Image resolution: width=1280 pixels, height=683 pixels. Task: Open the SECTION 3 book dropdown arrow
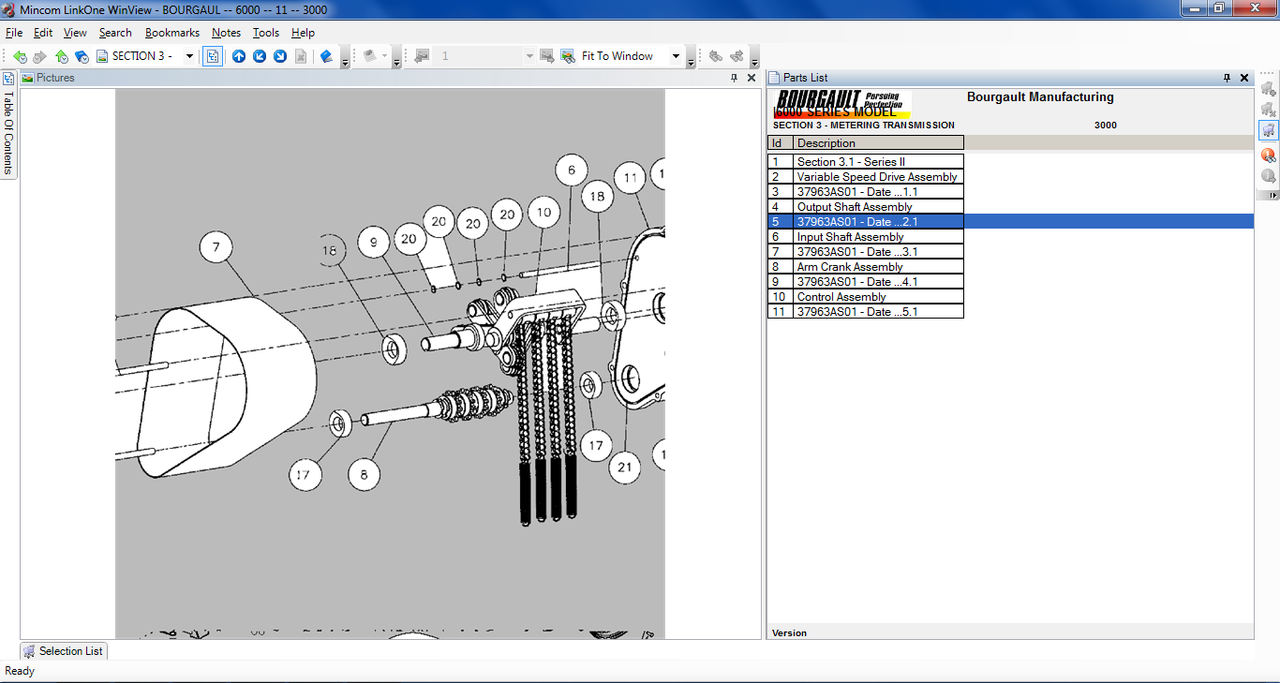click(190, 57)
